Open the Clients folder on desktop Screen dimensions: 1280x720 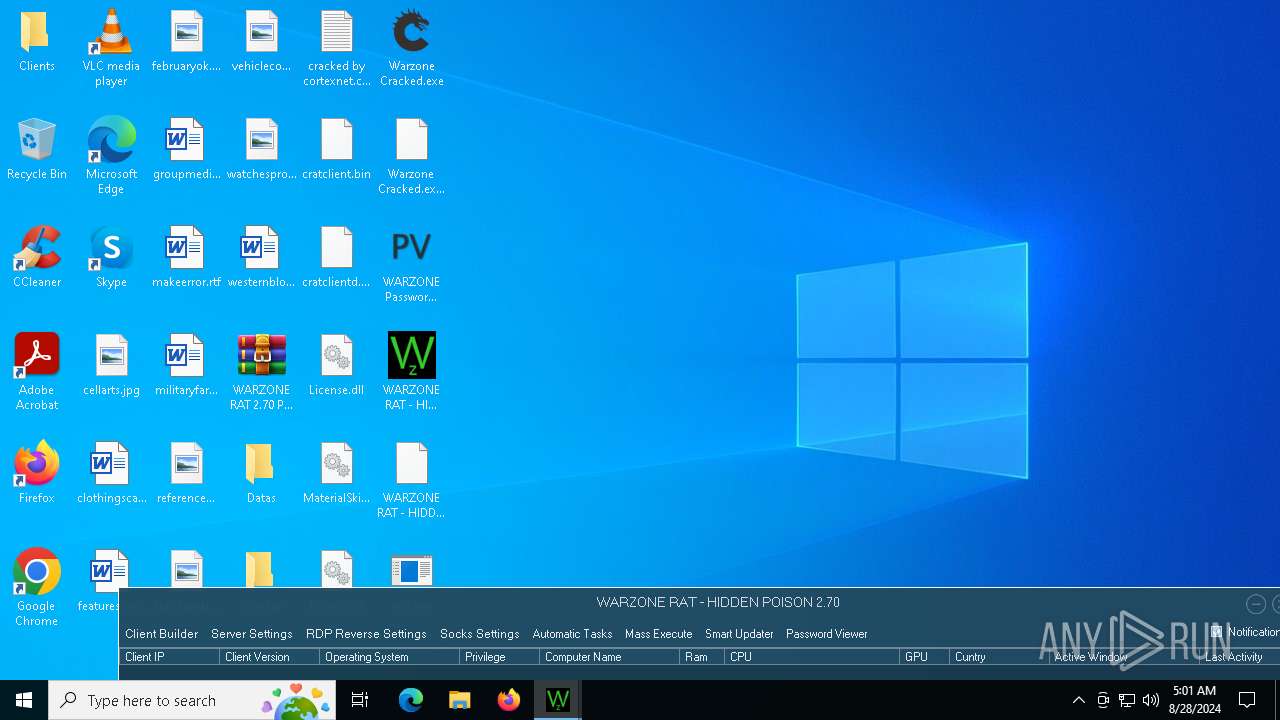click(36, 42)
